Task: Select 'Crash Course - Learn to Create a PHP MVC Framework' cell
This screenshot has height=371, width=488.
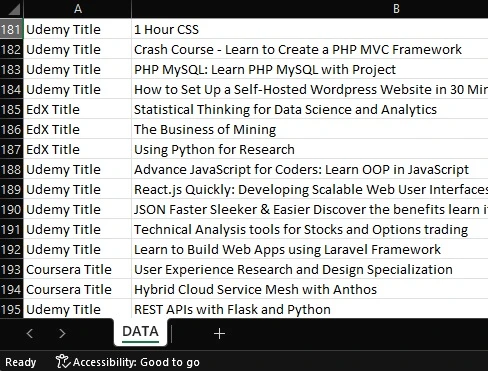Action: coord(310,49)
